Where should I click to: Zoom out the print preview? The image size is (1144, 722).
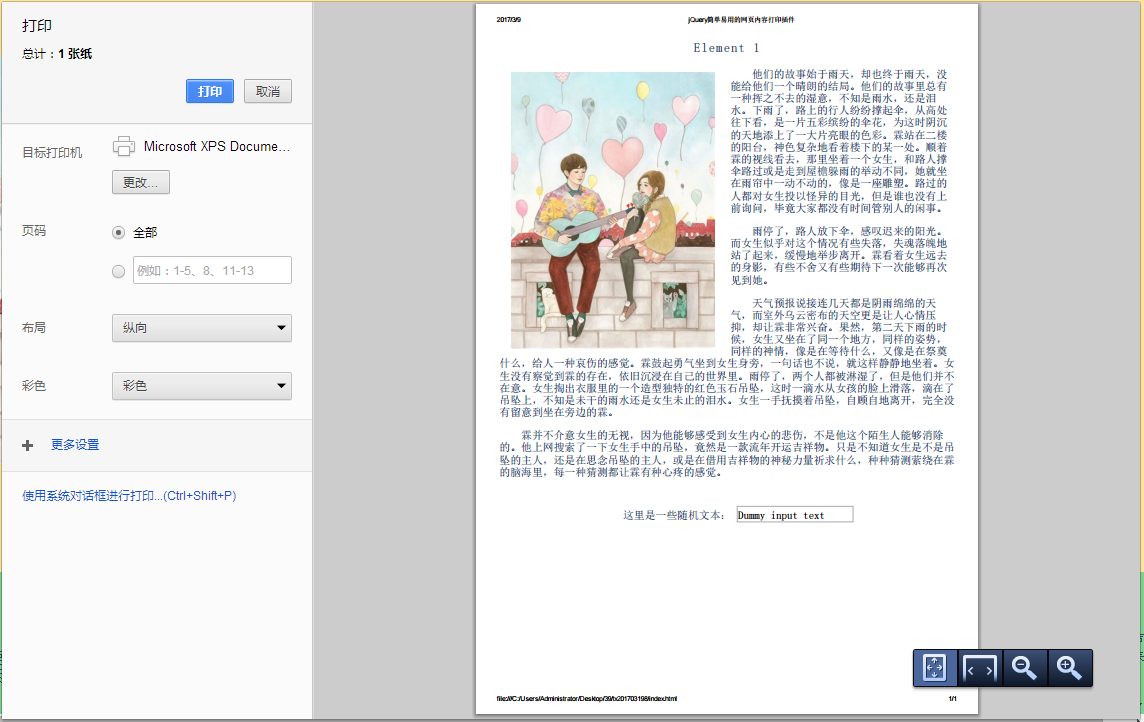point(1024,667)
